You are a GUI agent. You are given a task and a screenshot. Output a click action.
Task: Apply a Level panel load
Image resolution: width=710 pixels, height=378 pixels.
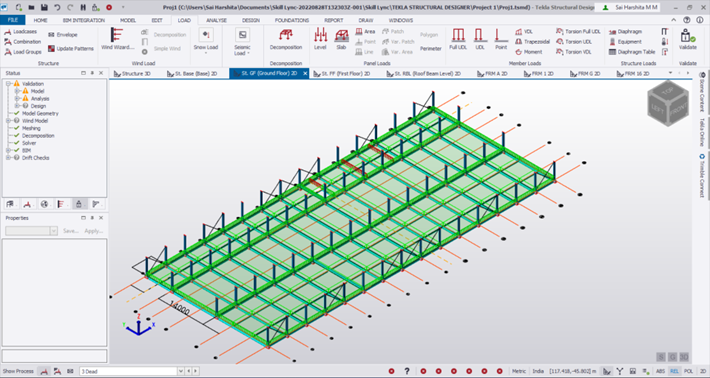[x=320, y=39]
